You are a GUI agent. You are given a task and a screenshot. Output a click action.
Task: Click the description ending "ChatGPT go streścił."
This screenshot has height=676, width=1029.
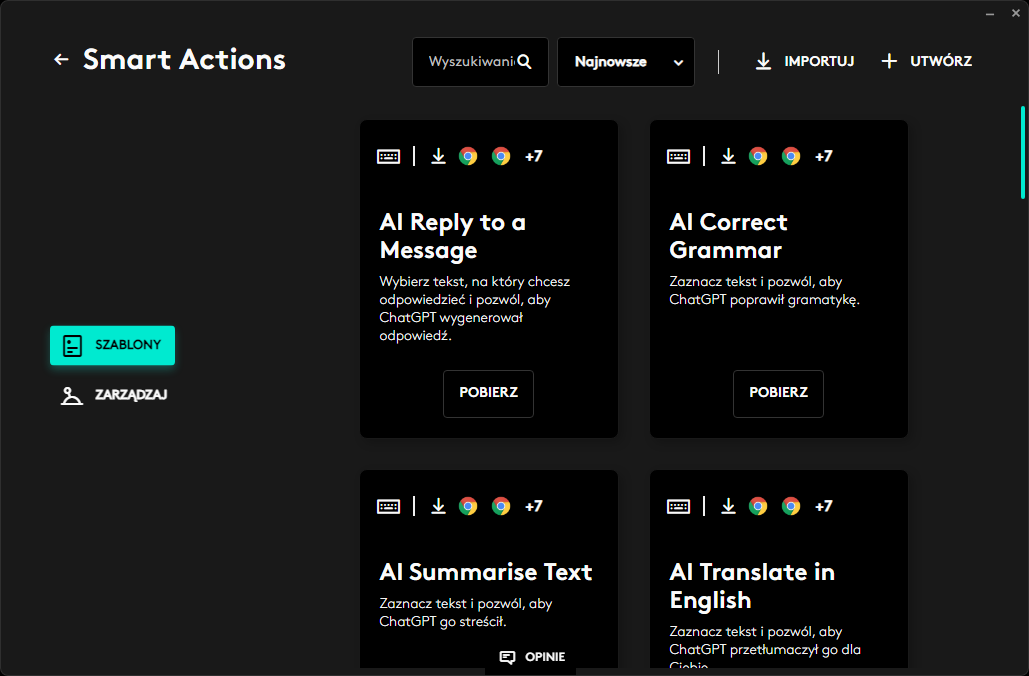tap(466, 612)
